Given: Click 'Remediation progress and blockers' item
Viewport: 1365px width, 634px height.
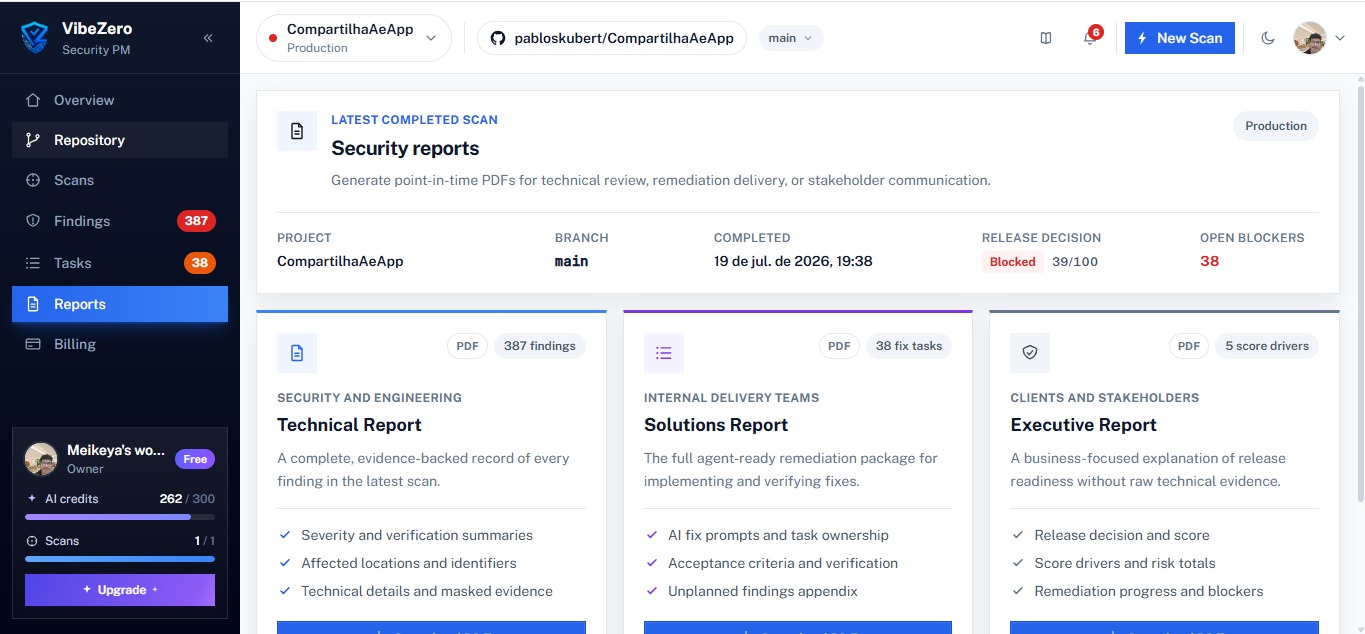Looking at the screenshot, I should tap(1149, 591).
